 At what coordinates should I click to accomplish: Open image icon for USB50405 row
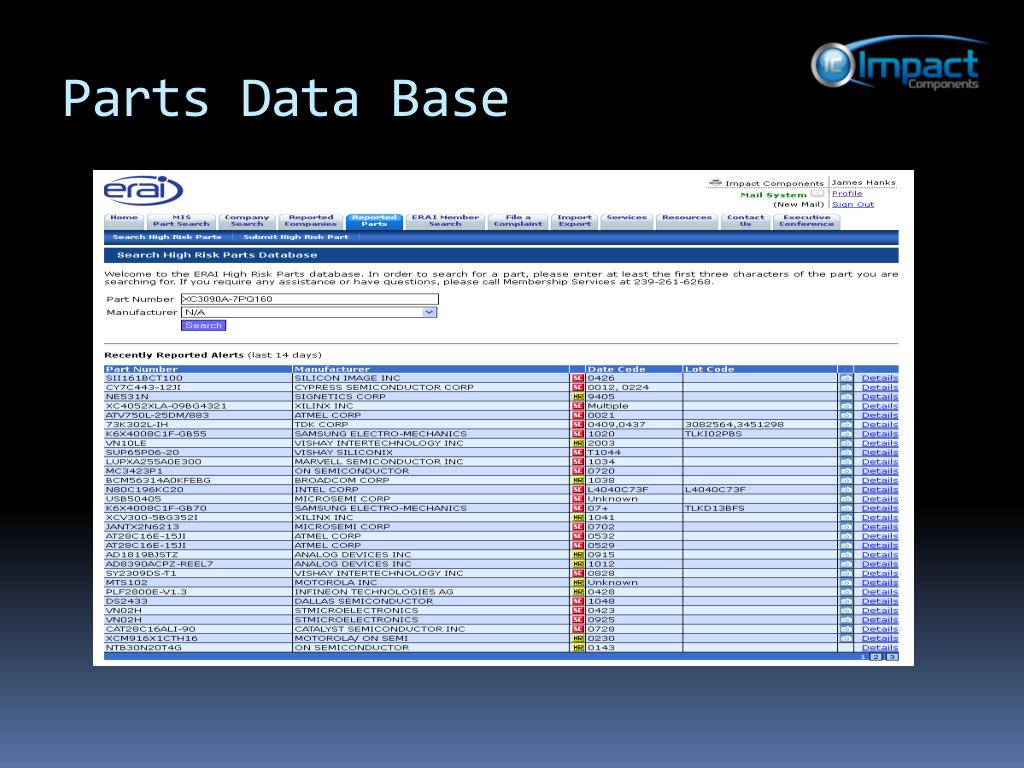coord(846,499)
